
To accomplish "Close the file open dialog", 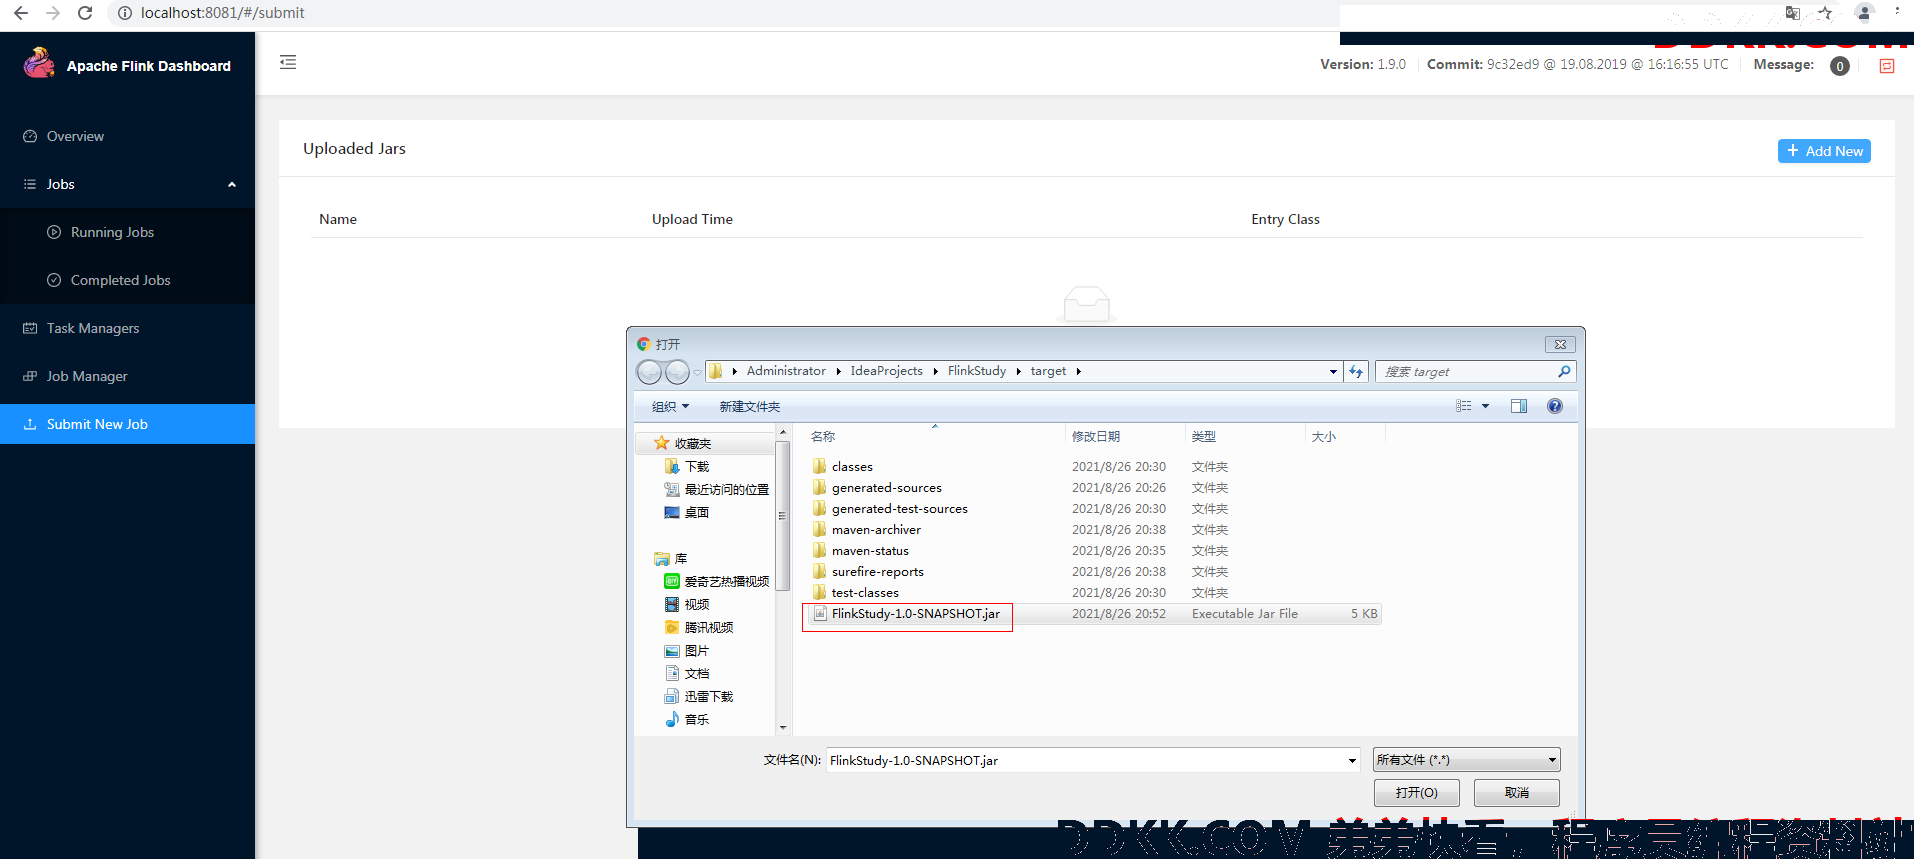I will (1560, 344).
